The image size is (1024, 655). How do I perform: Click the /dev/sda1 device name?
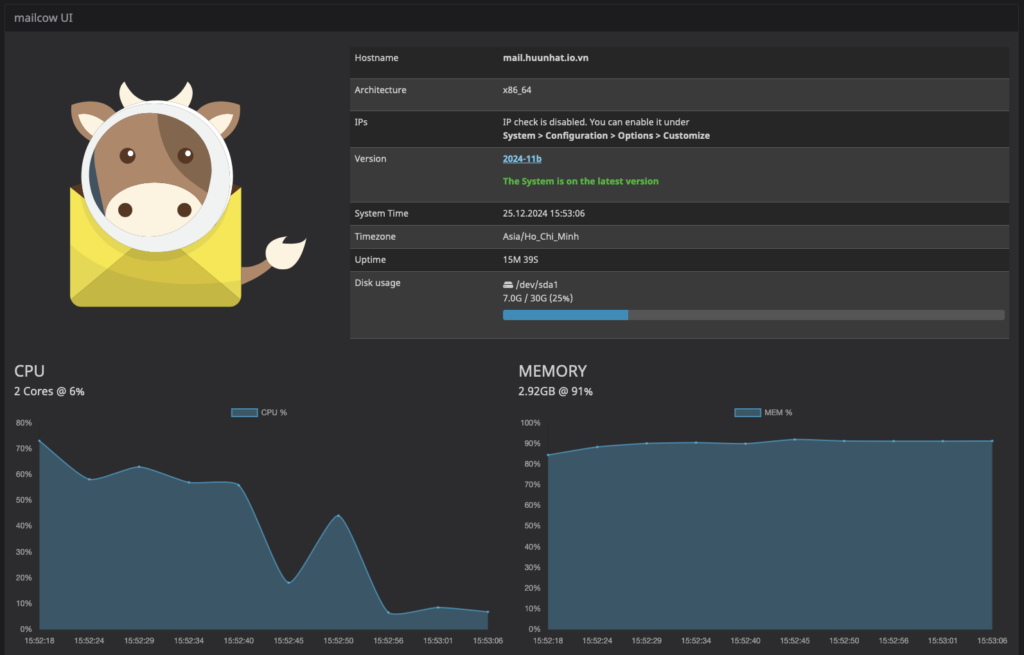537,285
